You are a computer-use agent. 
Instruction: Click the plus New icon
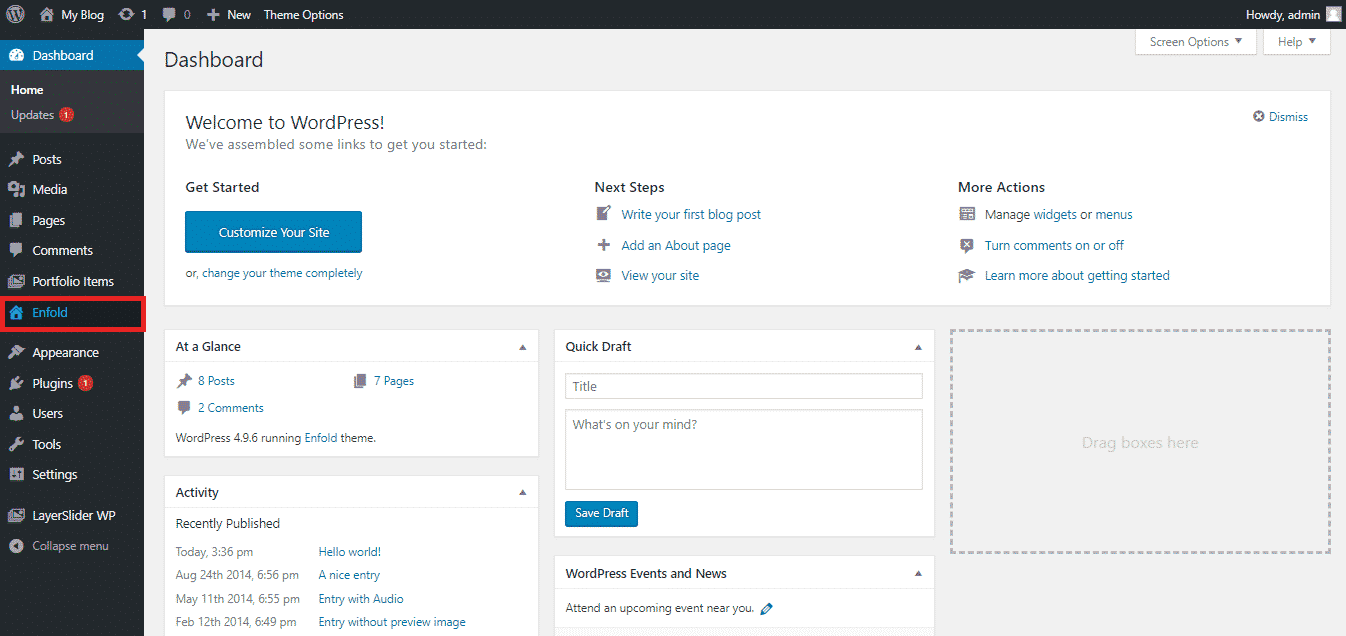(213, 14)
